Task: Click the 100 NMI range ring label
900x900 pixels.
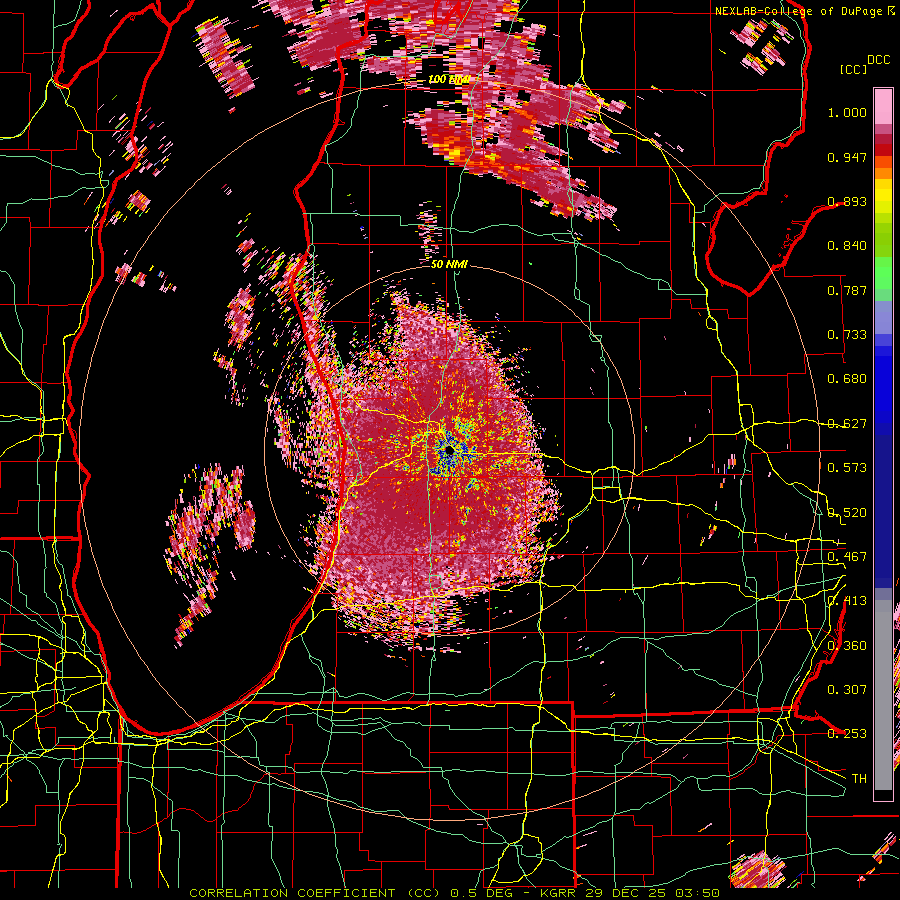Action: coord(449,79)
